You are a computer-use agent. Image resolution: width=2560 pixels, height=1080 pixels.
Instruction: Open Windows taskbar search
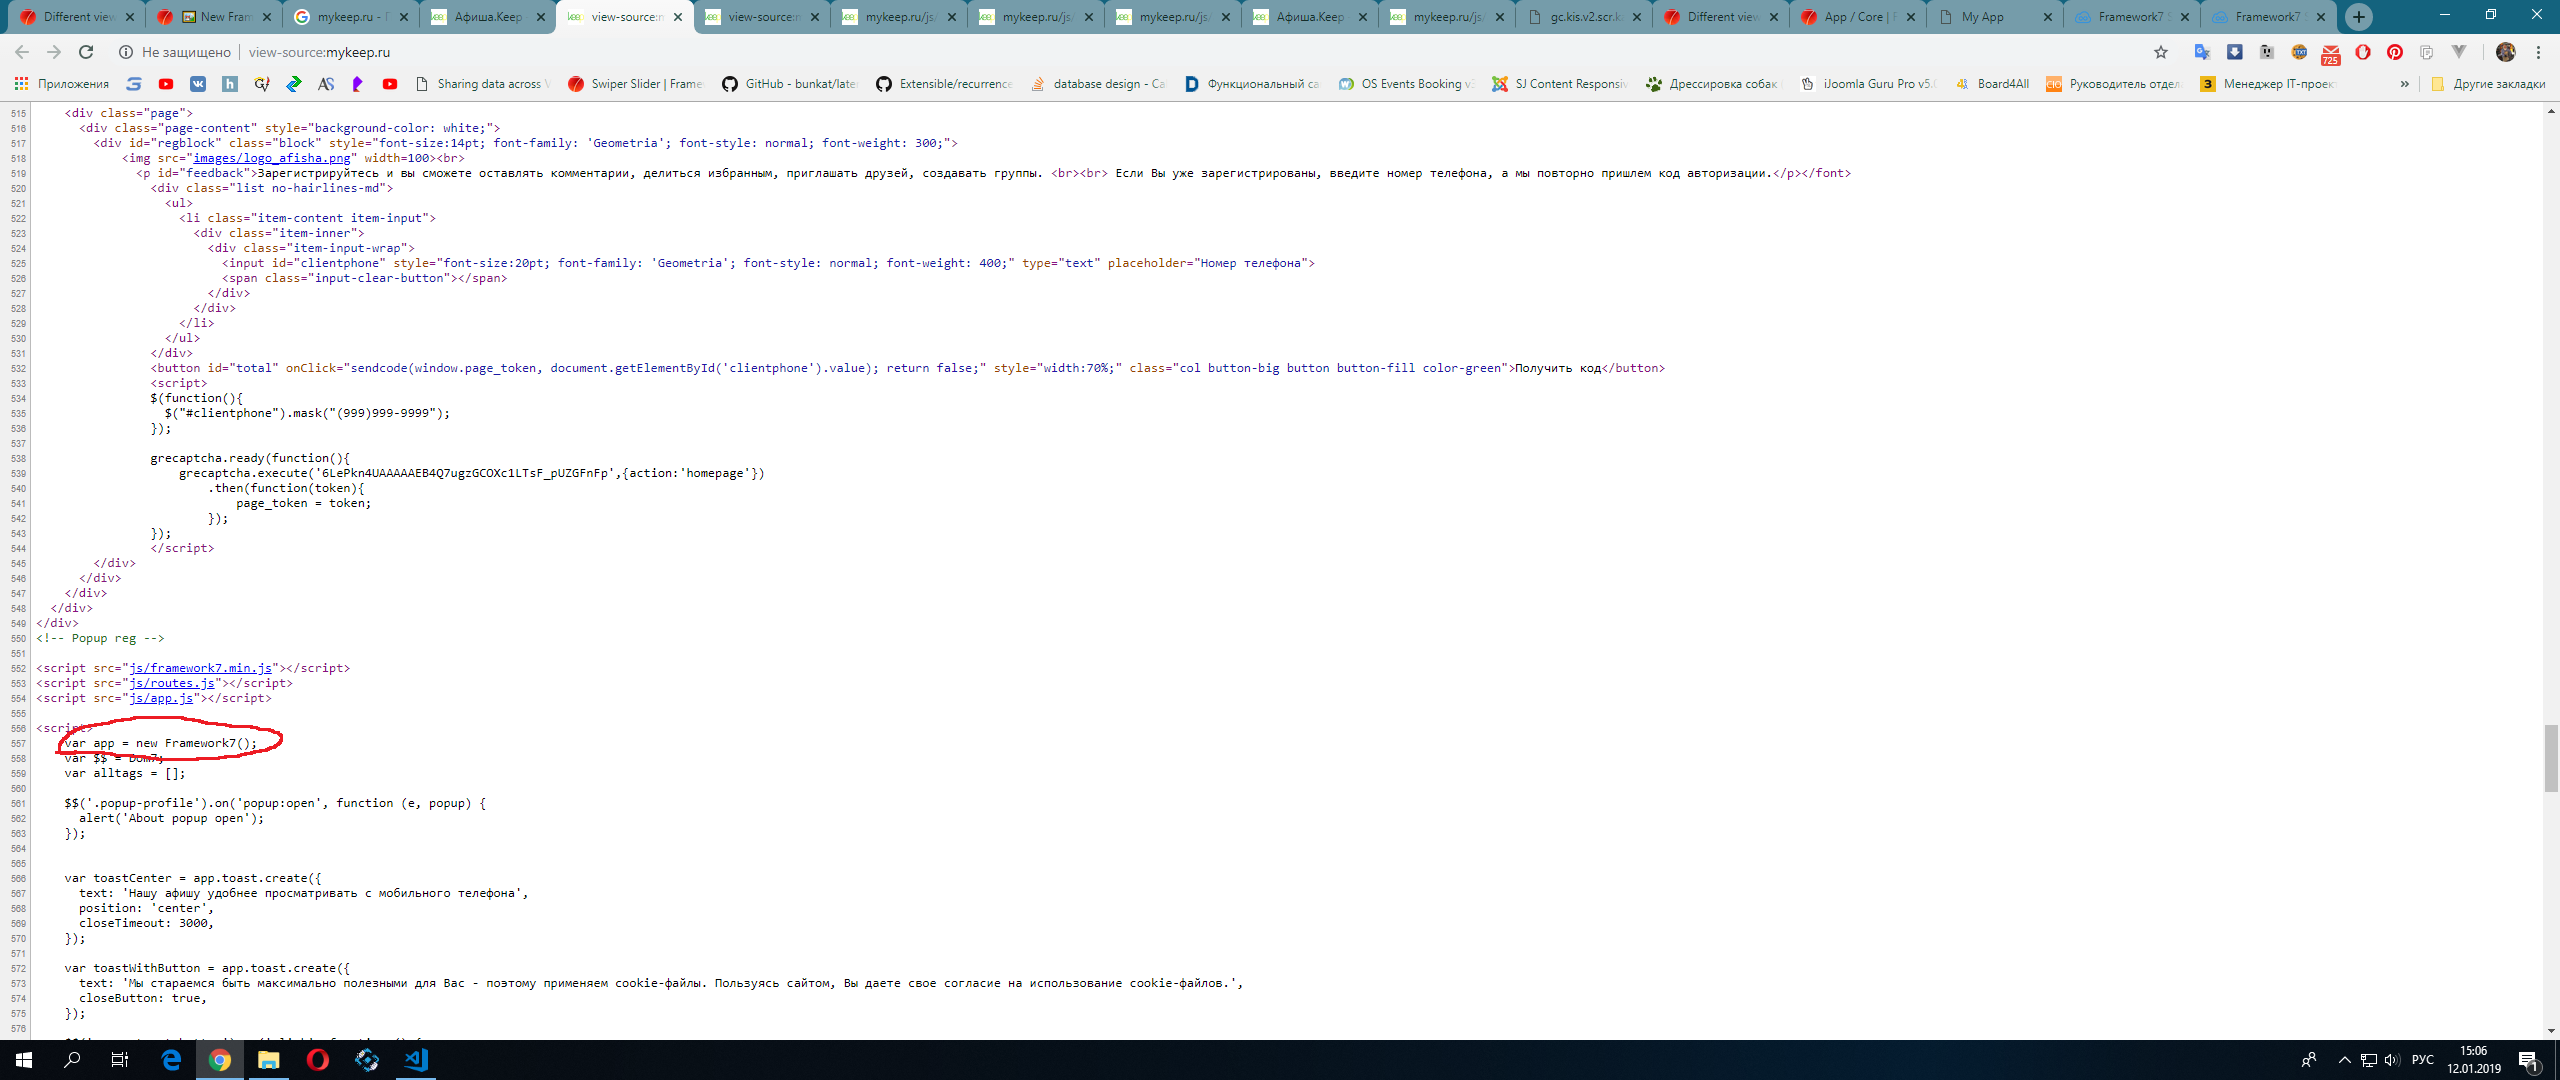(72, 1060)
